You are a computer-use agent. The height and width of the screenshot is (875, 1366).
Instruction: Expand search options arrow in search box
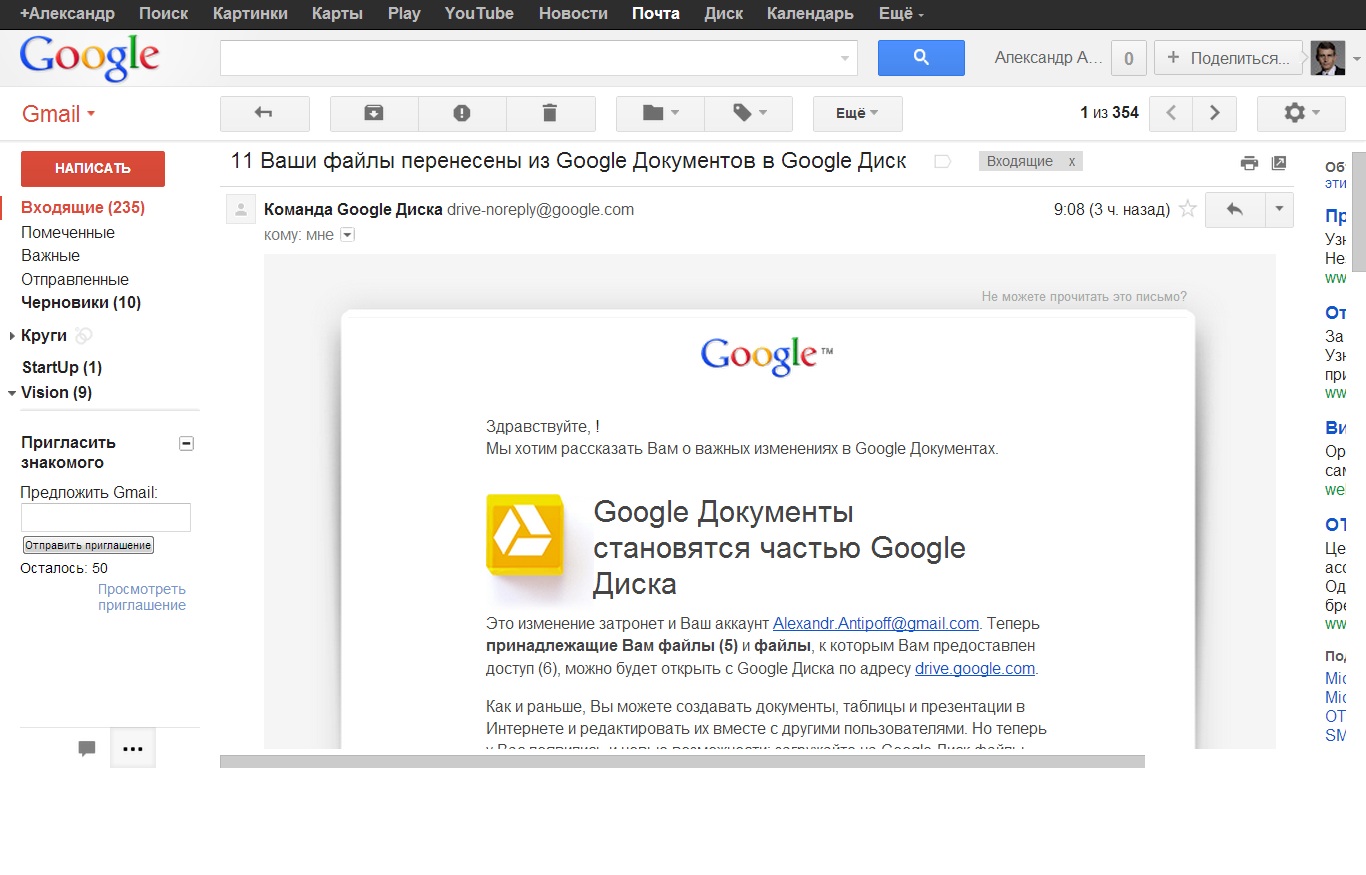point(845,59)
